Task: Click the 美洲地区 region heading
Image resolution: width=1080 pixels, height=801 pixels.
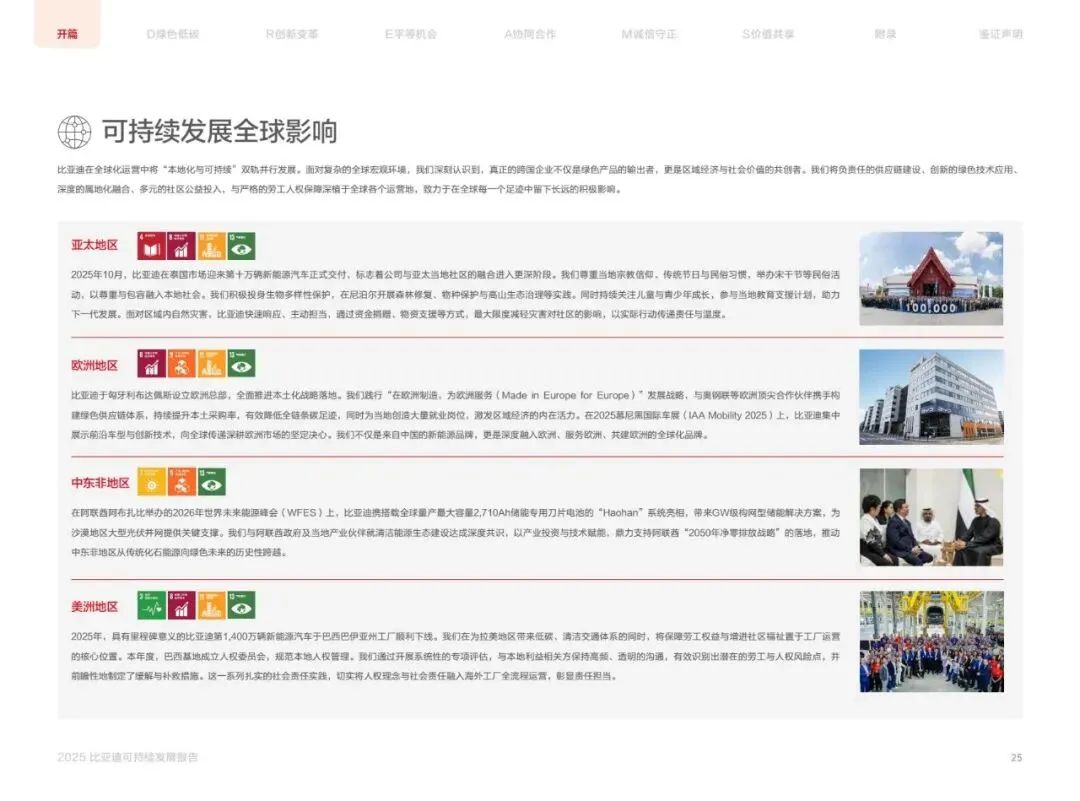Action: point(94,607)
